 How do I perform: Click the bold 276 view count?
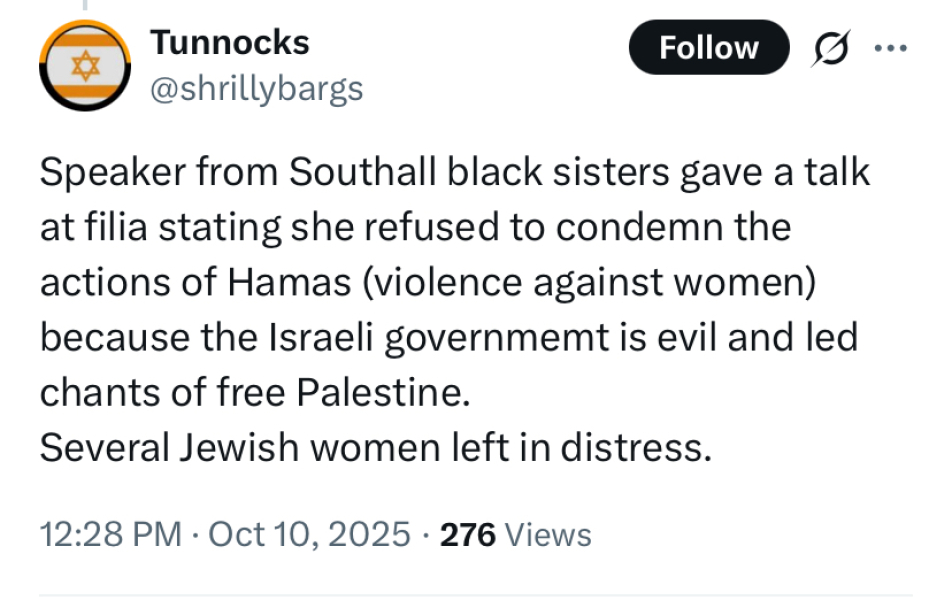click(468, 534)
